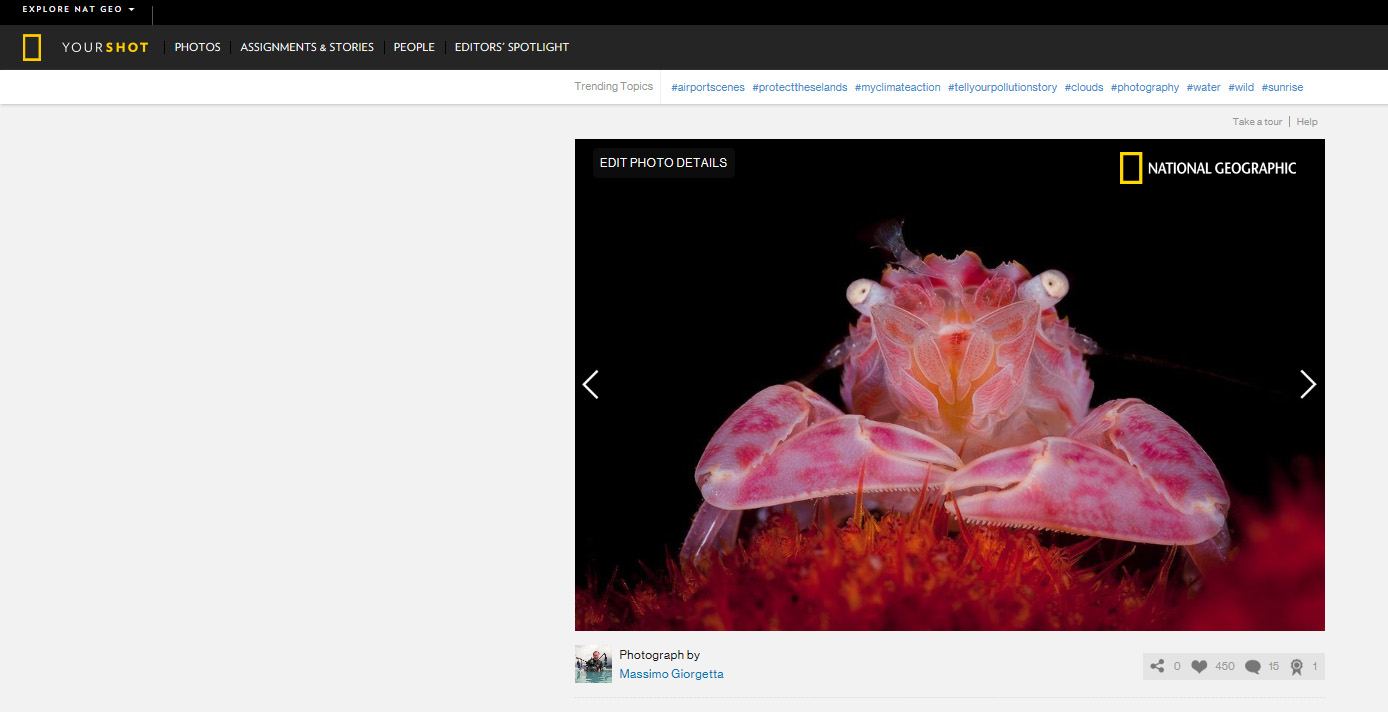
Task: Navigate to the People section
Action: tap(414, 47)
